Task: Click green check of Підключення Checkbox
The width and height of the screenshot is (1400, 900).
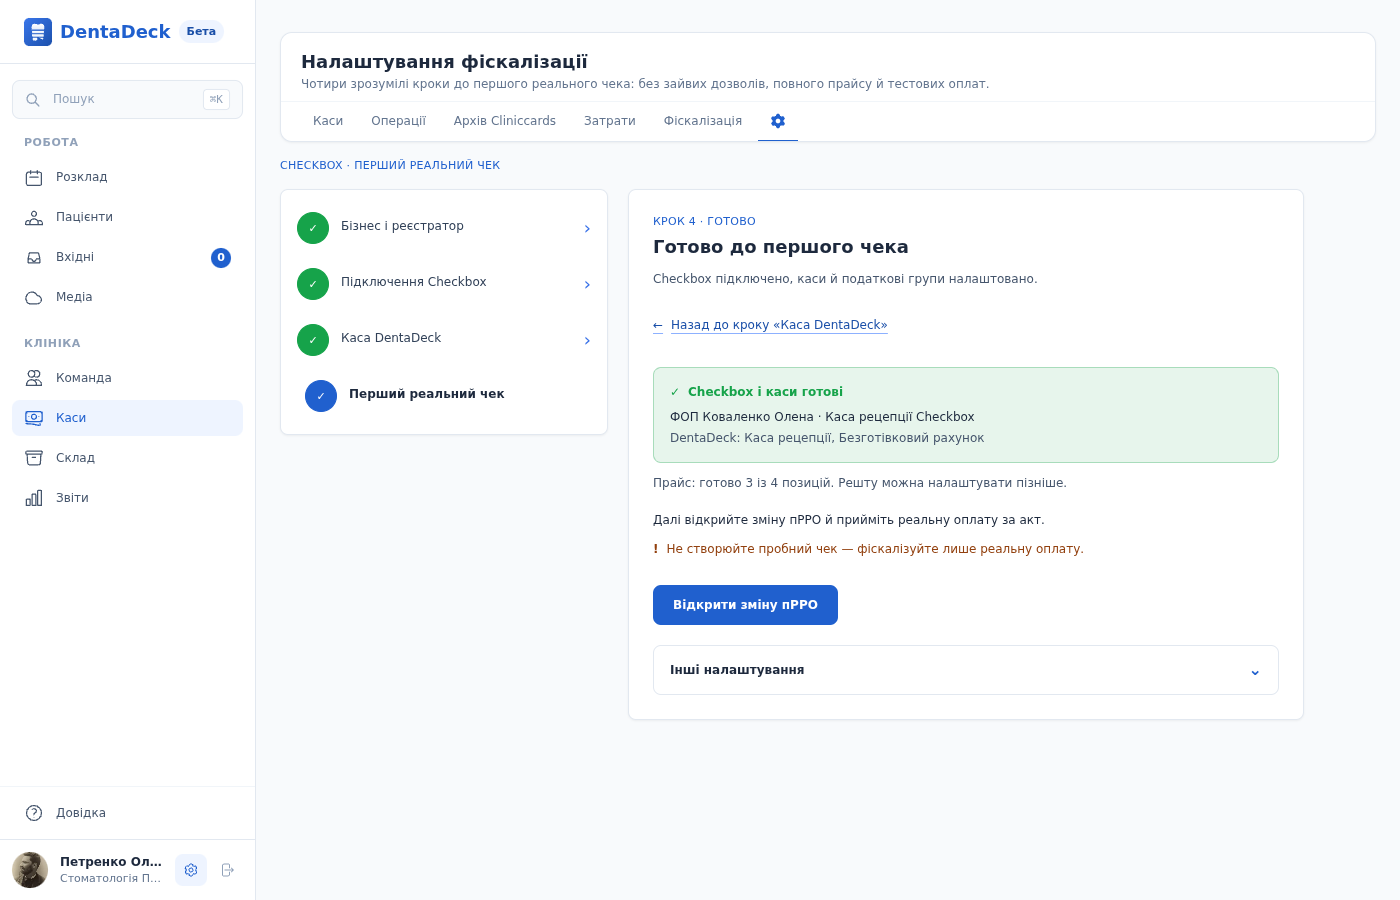Action: point(313,284)
